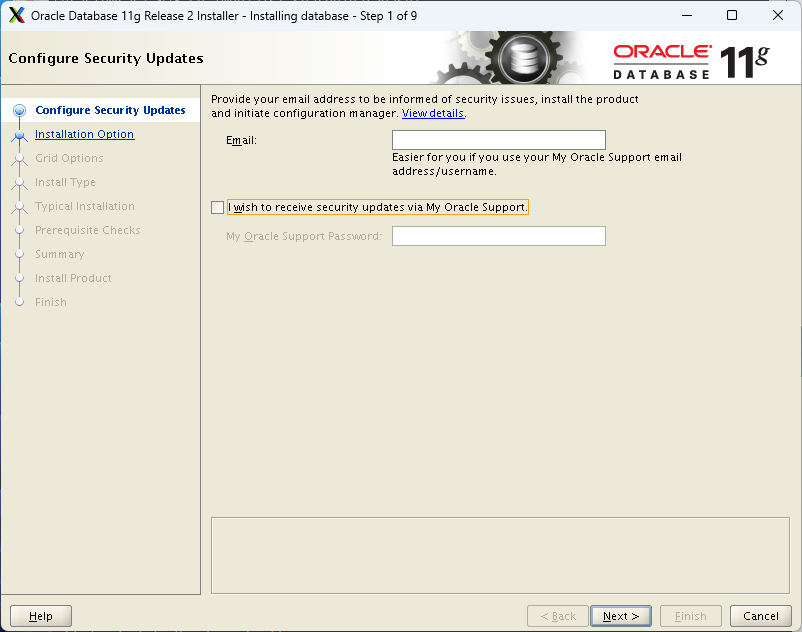Click the Prerequisite Checks step text
Viewport: 802px width, 632px height.
[87, 230]
